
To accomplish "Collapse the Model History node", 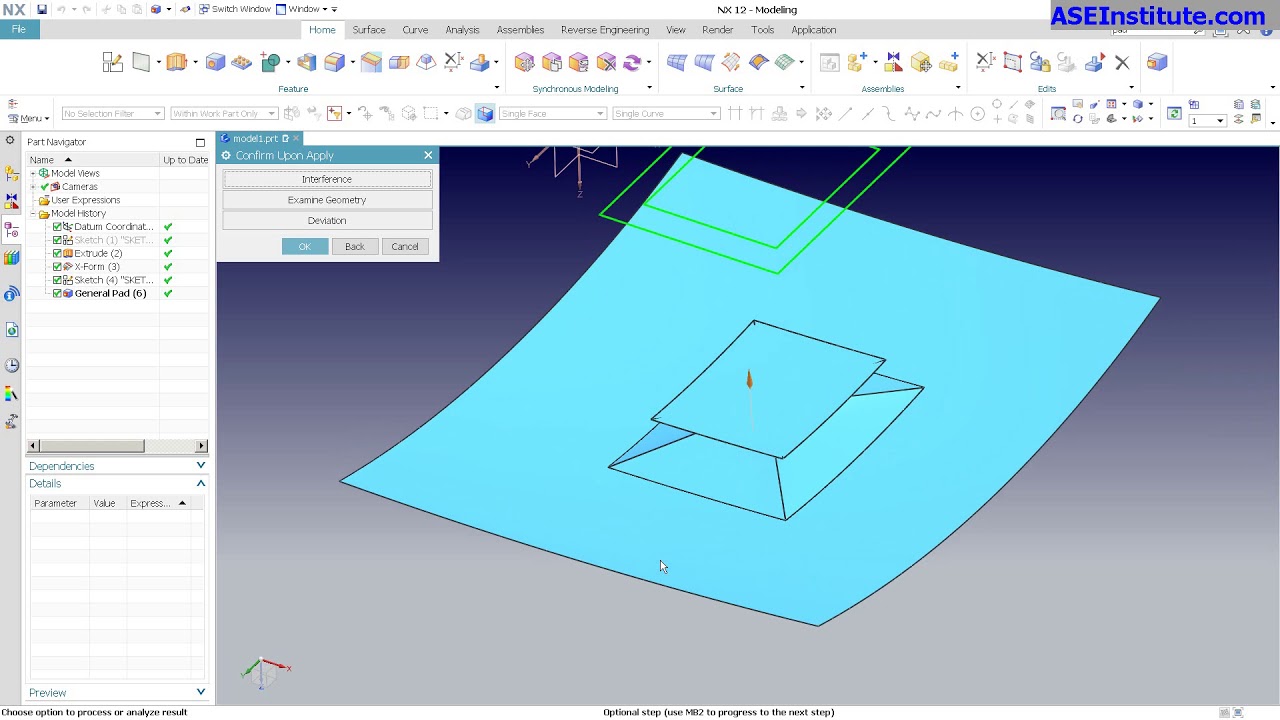I will 33,213.
